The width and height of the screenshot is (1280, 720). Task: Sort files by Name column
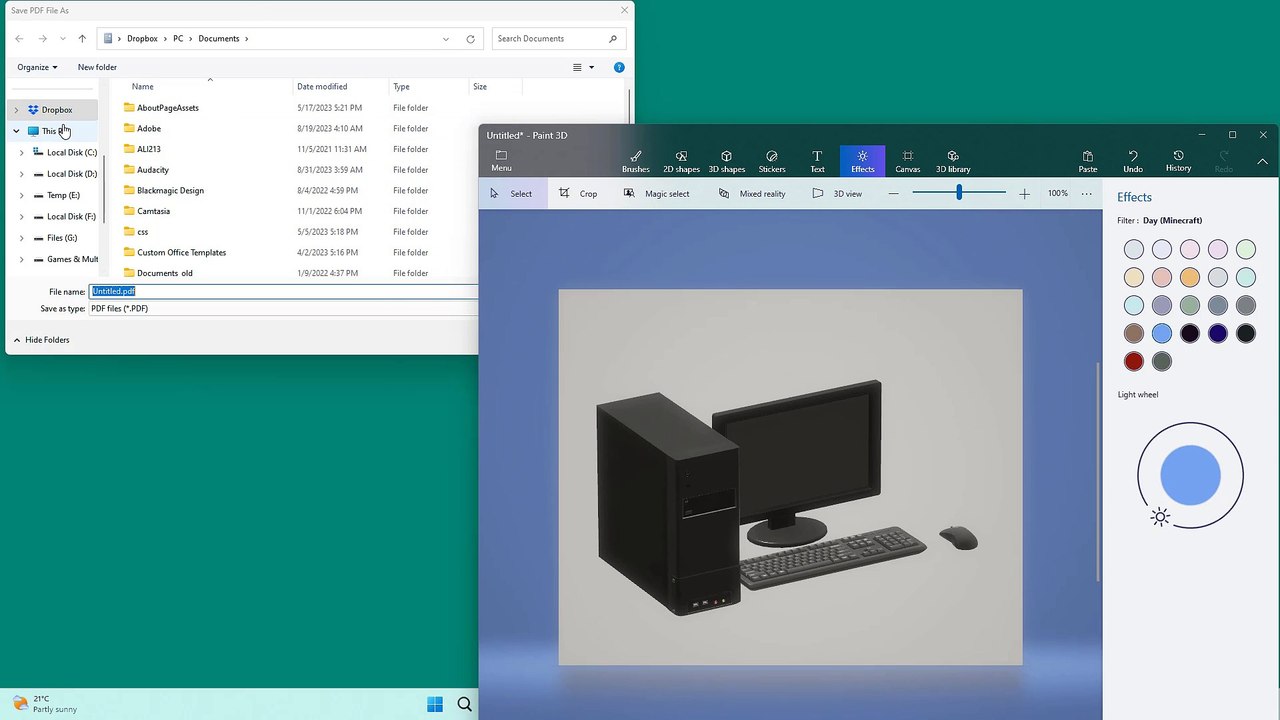143,87
